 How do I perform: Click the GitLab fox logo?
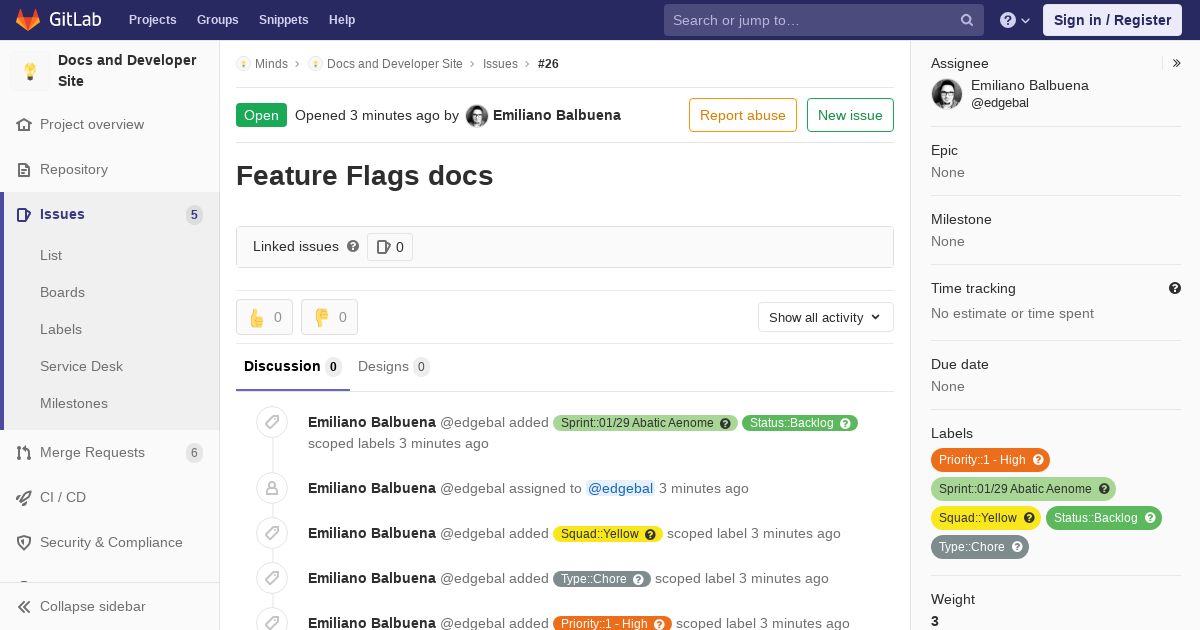(x=28, y=19)
